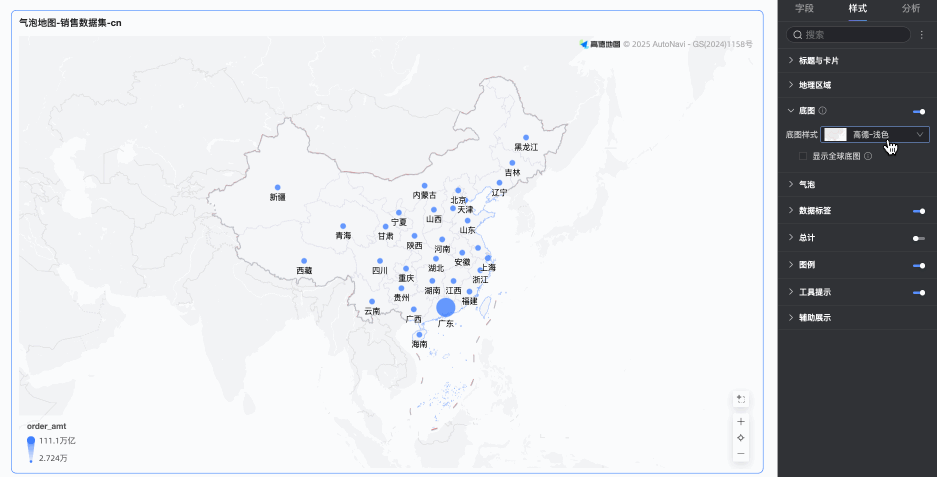This screenshot has width=937, height=477.
Task: Toggle the 底图 basemap switch
Action: (919, 111)
